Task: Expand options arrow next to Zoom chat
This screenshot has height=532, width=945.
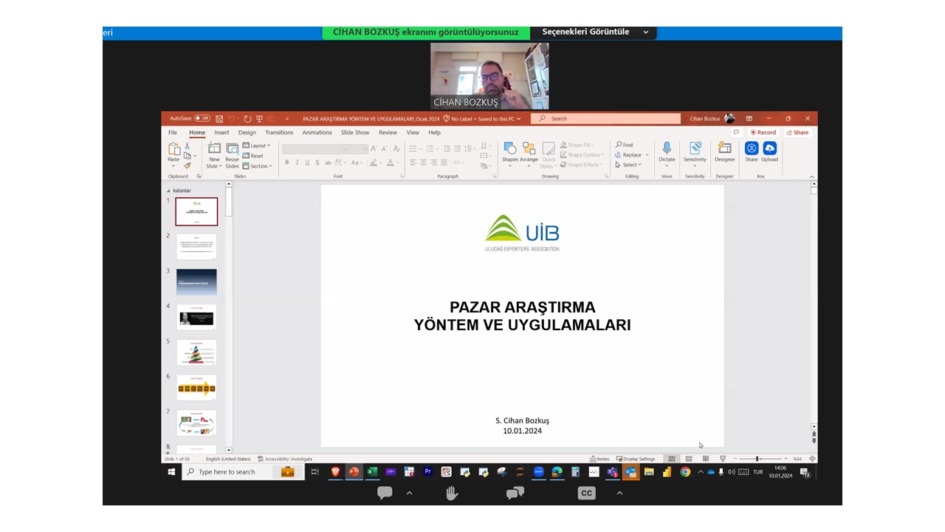Action: point(409,493)
